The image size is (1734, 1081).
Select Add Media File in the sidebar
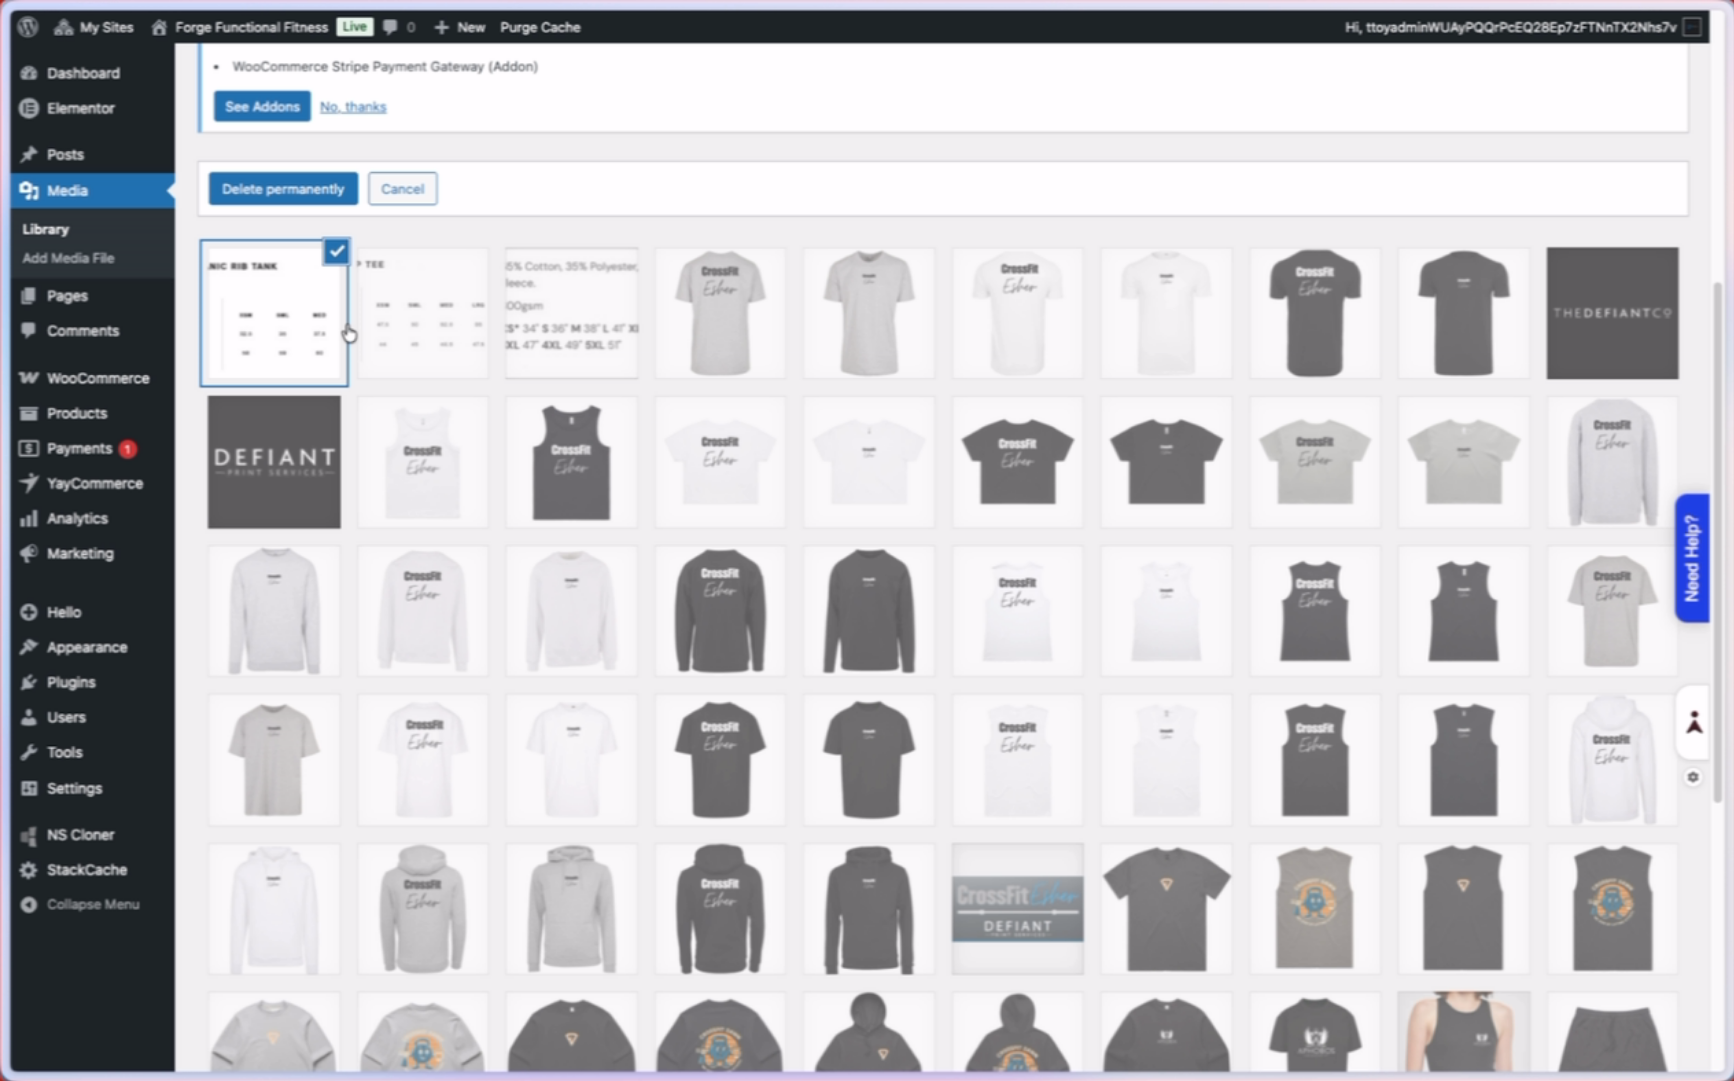(68, 258)
